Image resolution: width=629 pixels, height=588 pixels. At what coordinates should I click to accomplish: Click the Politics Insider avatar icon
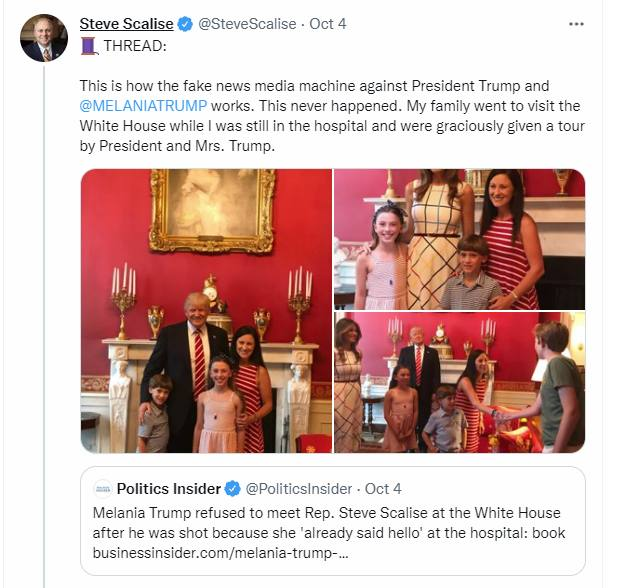[x=102, y=489]
